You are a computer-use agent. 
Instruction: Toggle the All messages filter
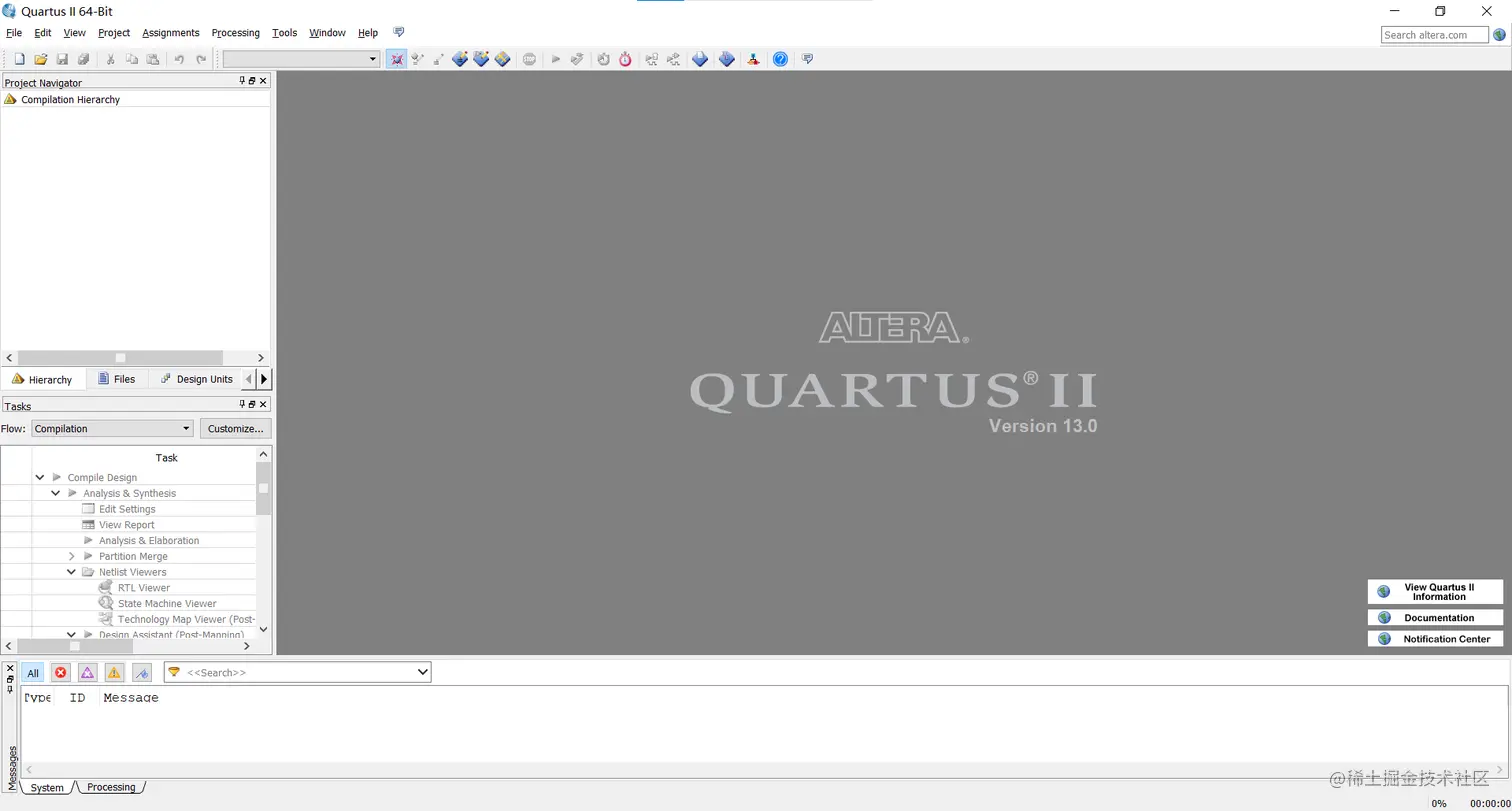click(33, 673)
